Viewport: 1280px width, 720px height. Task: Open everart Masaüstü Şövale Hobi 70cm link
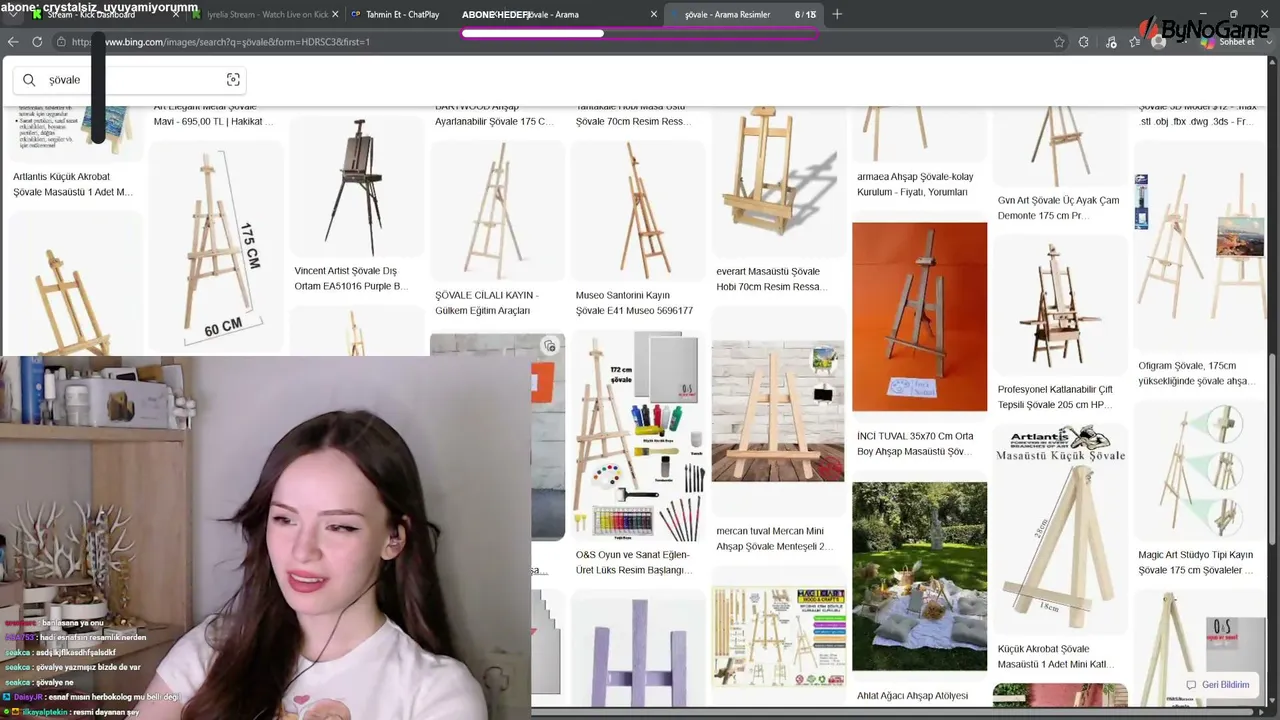pos(772,279)
